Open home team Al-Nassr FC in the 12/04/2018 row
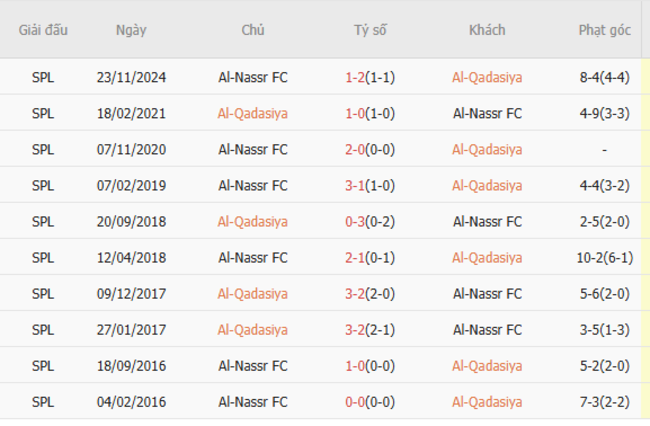This screenshot has width=650, height=426. (x=252, y=257)
